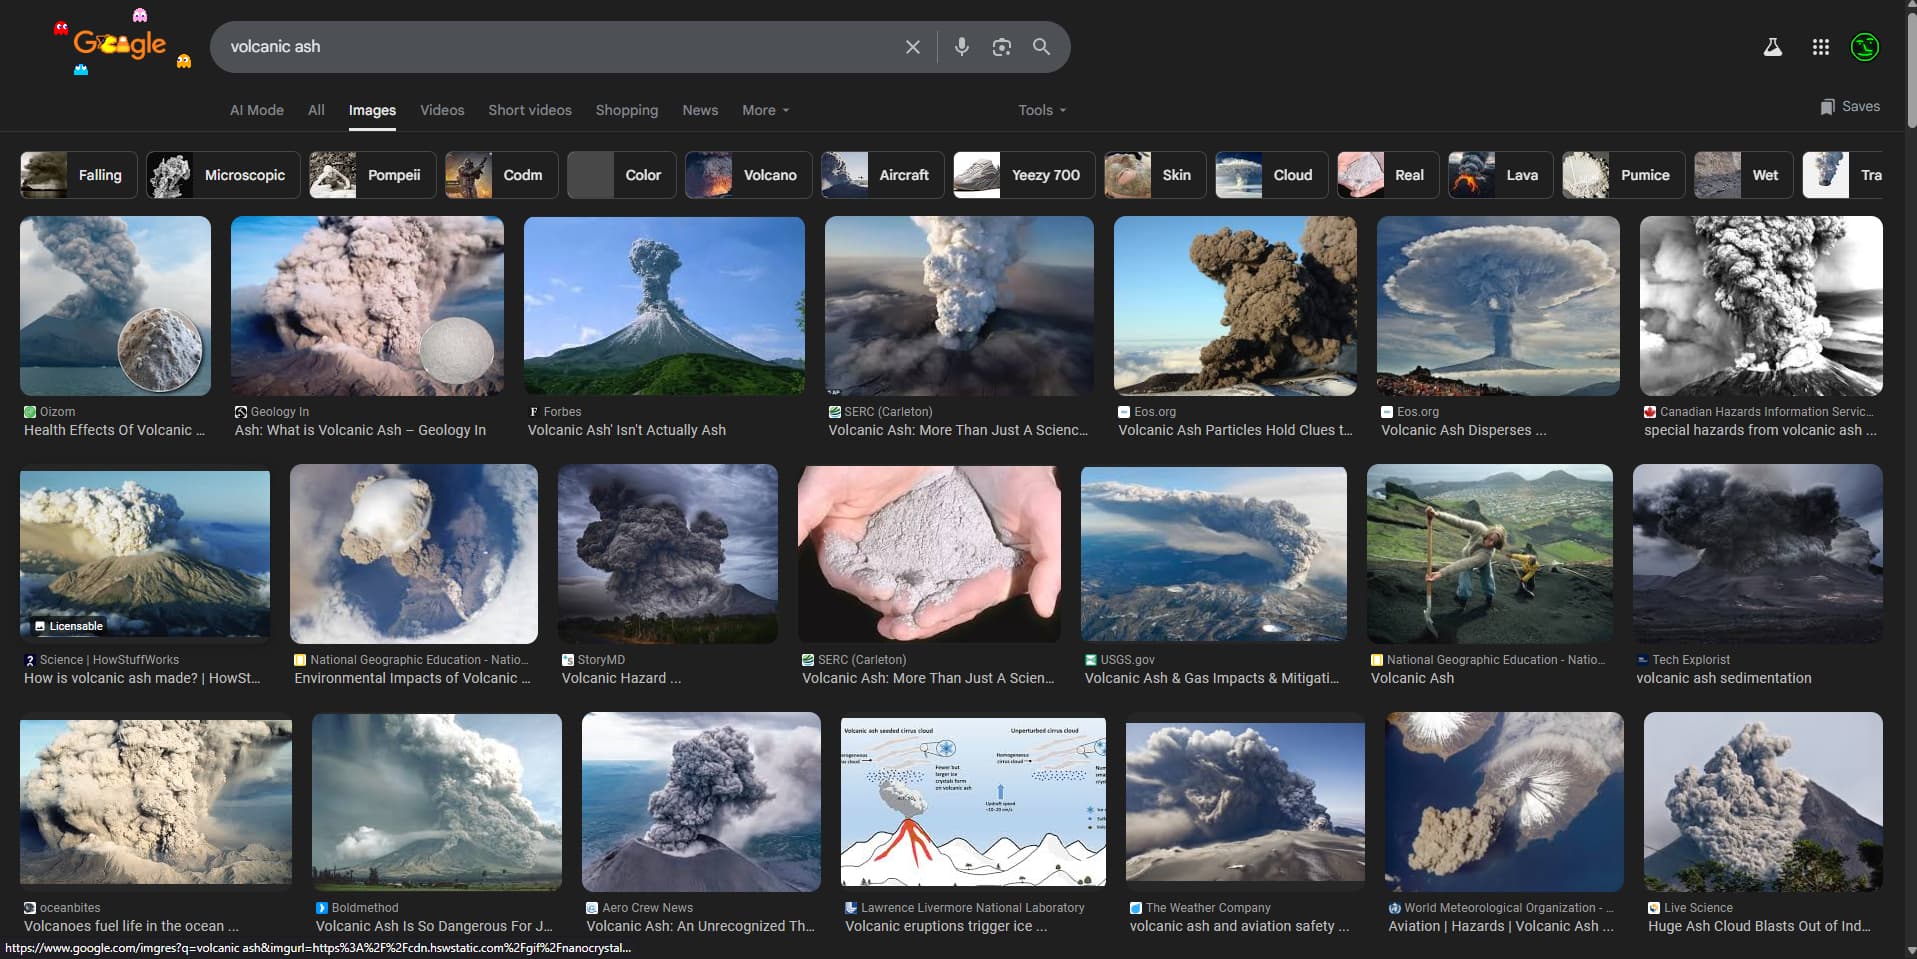Click inside the volcanic ash search field
Viewport: 1917px width, 959px height.
coord(550,47)
